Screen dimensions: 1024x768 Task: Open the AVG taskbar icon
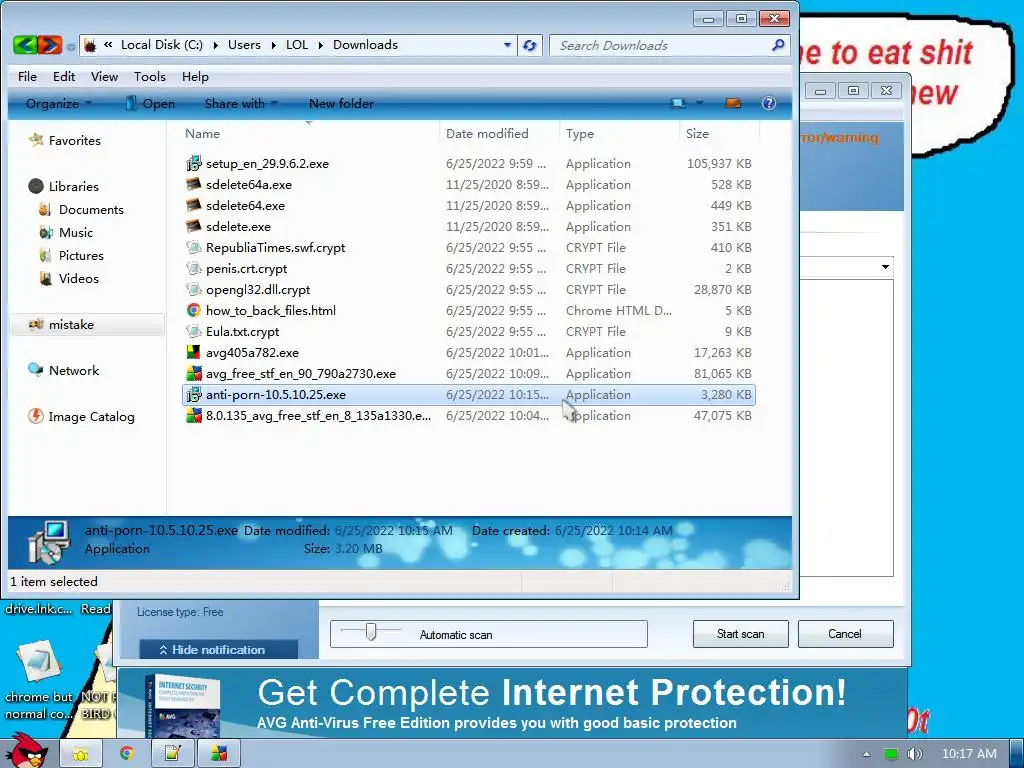tap(219, 753)
